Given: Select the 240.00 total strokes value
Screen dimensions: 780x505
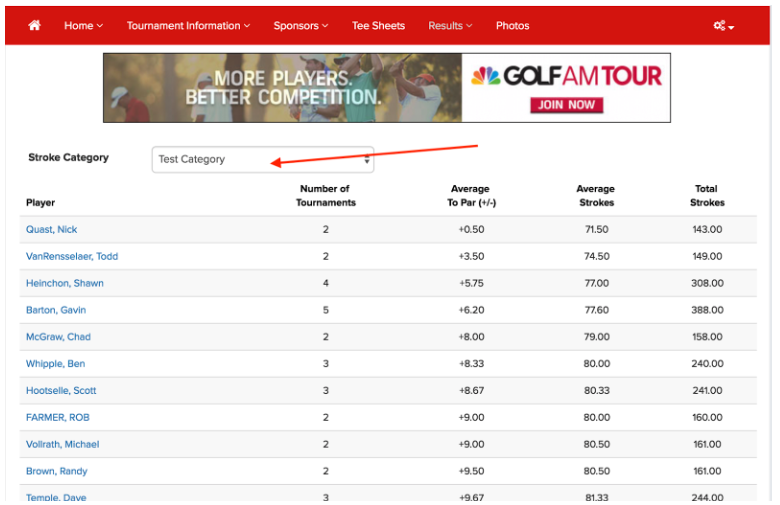Looking at the screenshot, I should pyautogui.click(x=707, y=364).
